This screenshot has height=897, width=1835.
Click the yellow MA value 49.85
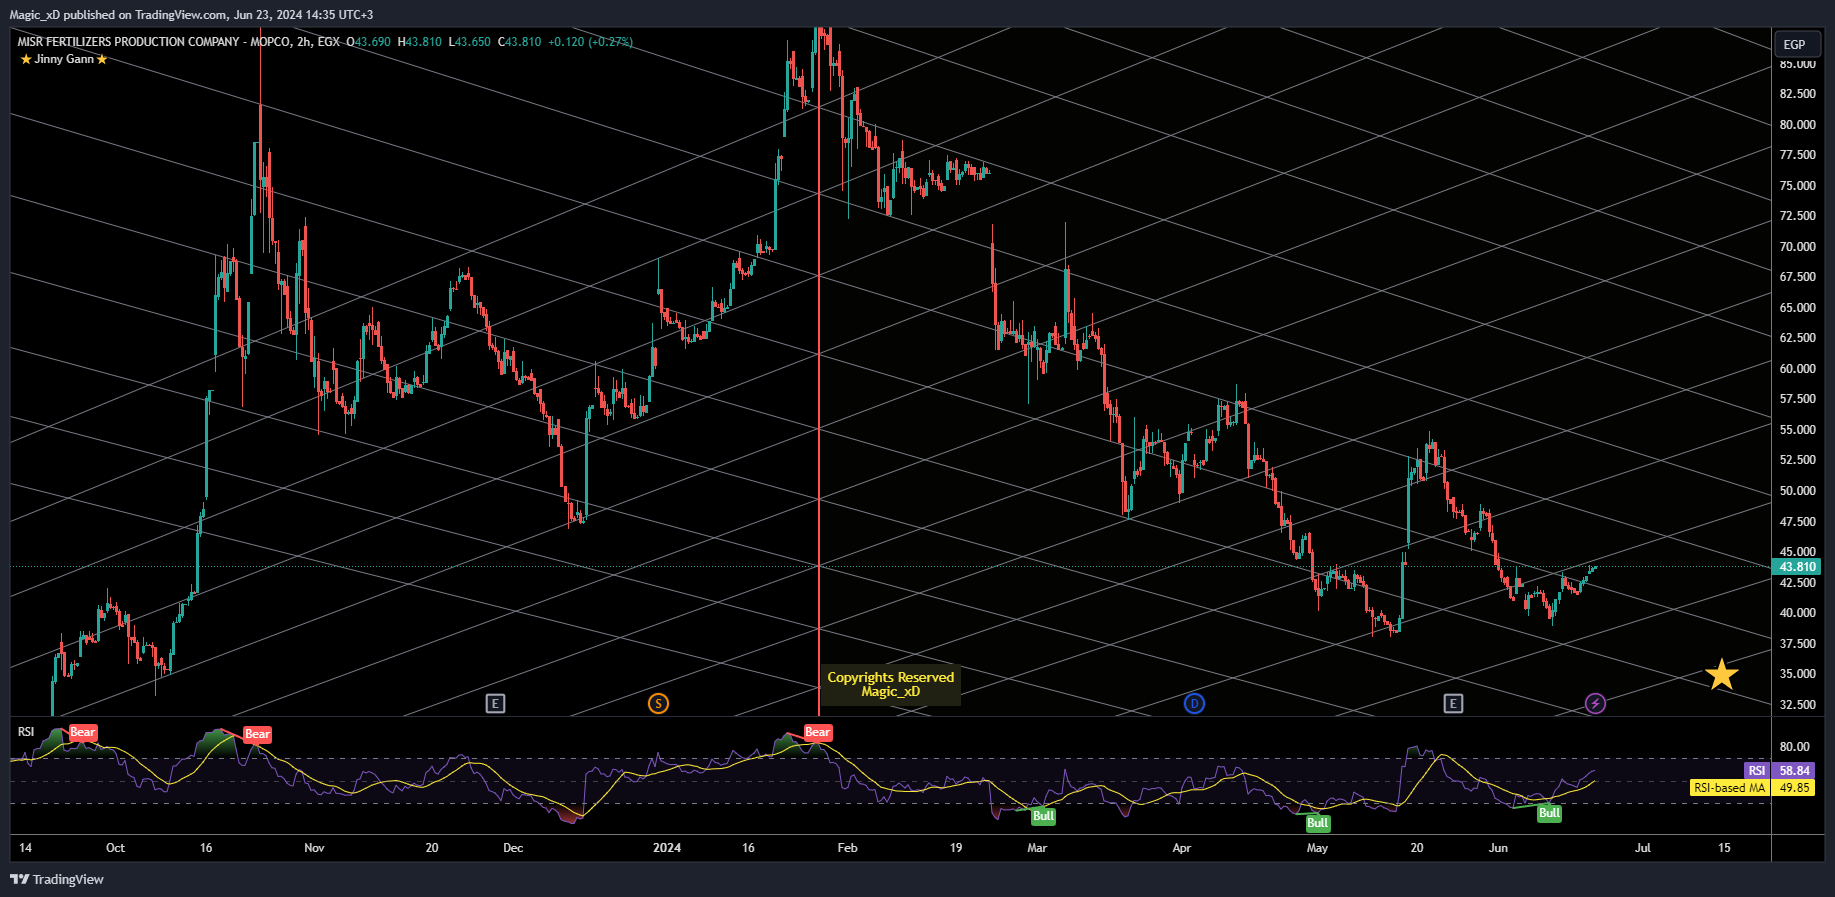coord(1795,788)
